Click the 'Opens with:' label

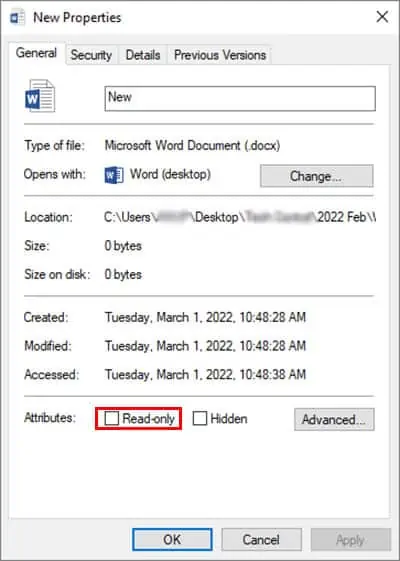pyautogui.click(x=55, y=174)
